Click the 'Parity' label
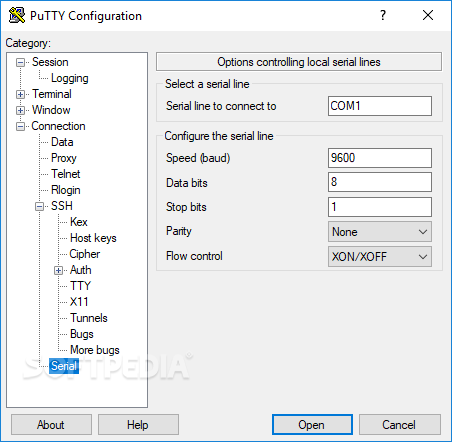This screenshot has height=442, width=452. tap(179, 231)
